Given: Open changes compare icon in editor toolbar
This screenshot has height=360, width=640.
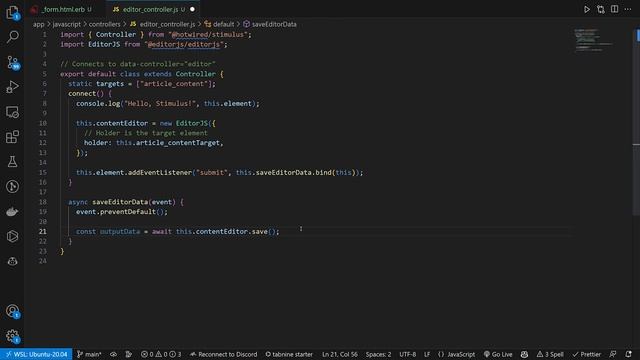Looking at the screenshot, I should pos(600,9).
